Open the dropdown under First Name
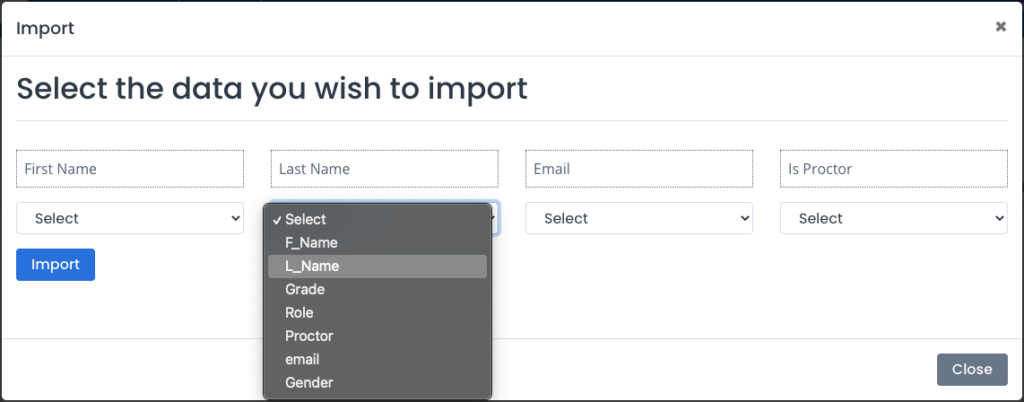 coord(130,218)
